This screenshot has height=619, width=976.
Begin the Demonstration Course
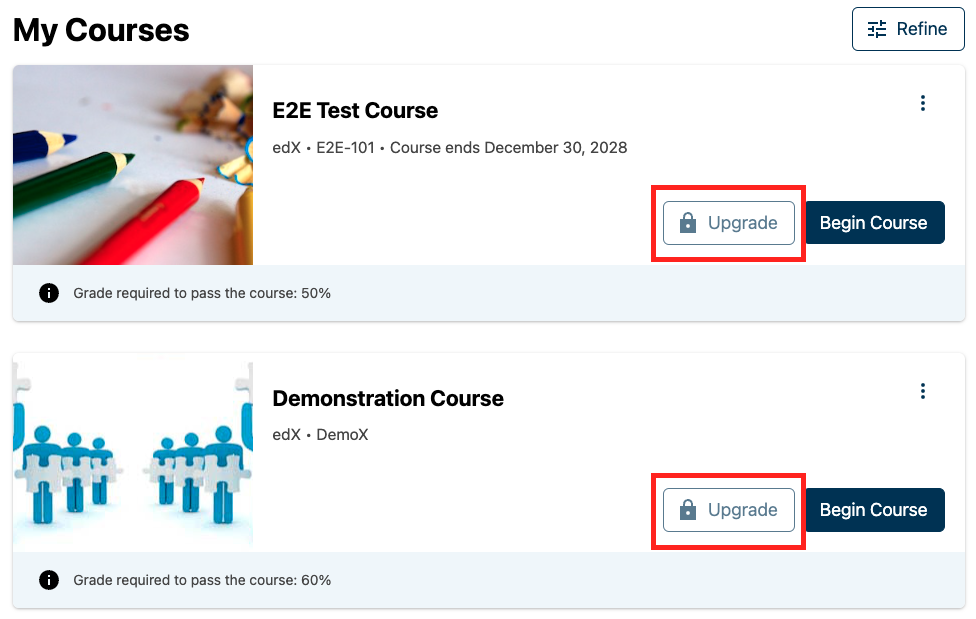[x=874, y=510]
